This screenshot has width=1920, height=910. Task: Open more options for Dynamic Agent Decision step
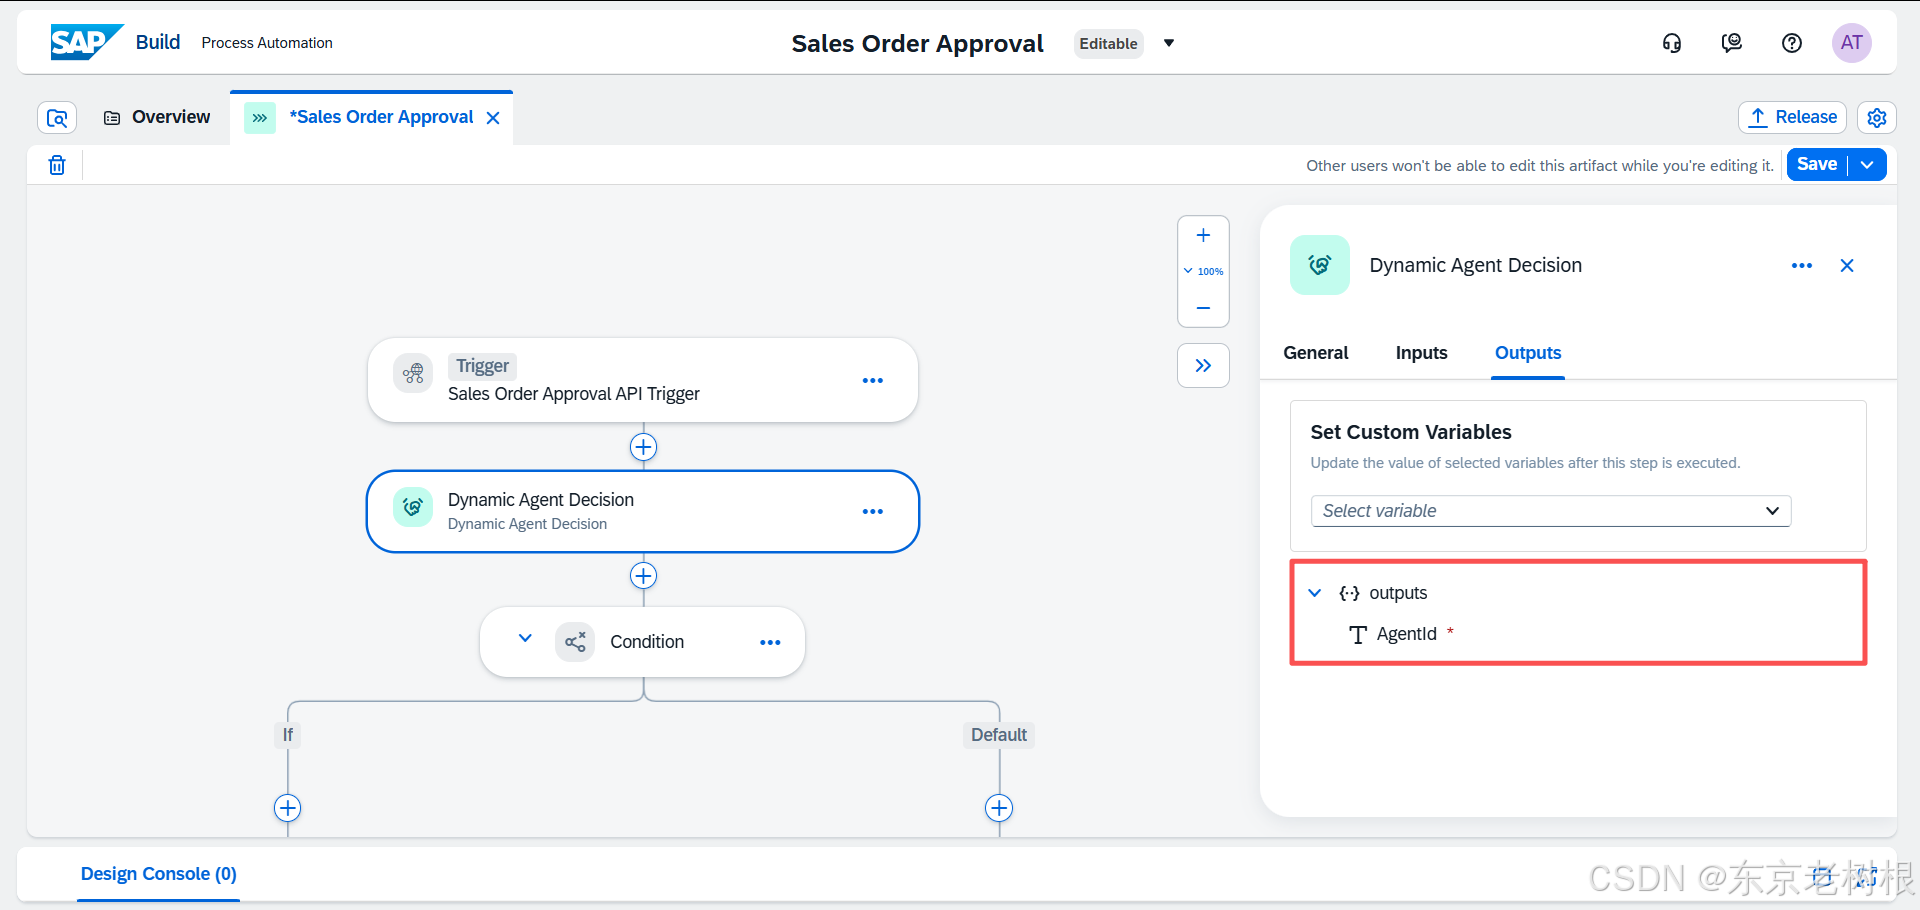click(873, 511)
